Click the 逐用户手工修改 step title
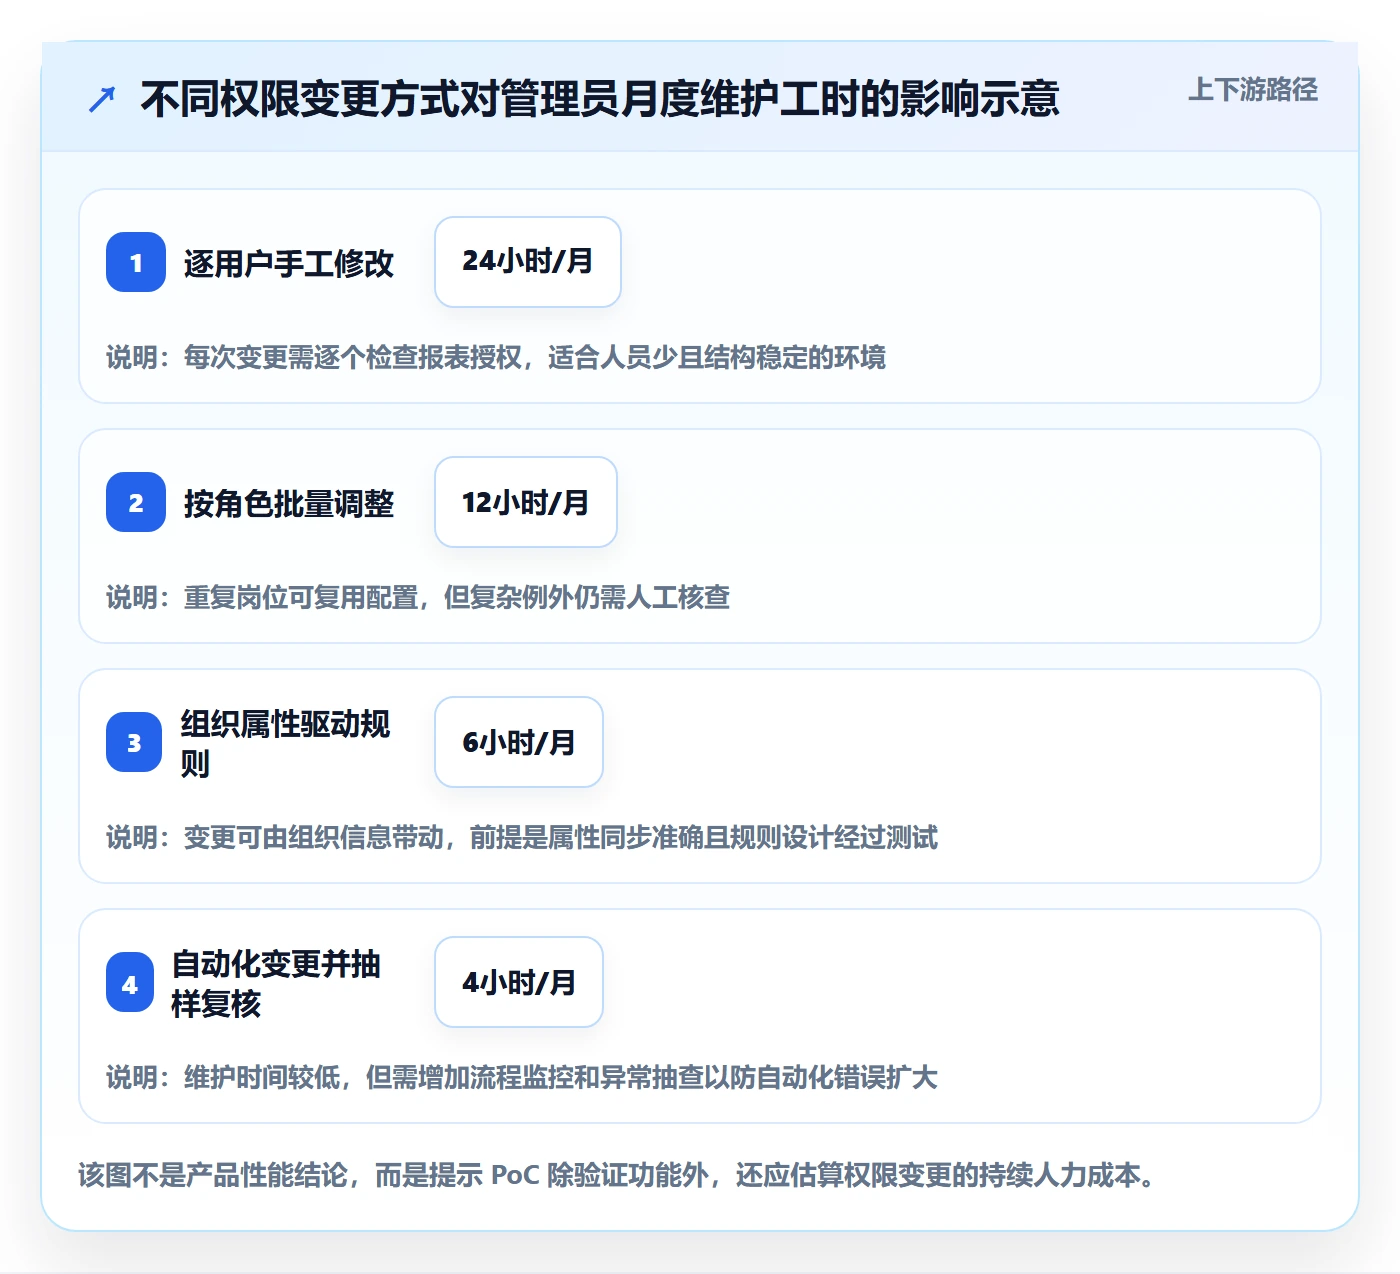Image resolution: width=1400 pixels, height=1274 pixels. coord(289,263)
